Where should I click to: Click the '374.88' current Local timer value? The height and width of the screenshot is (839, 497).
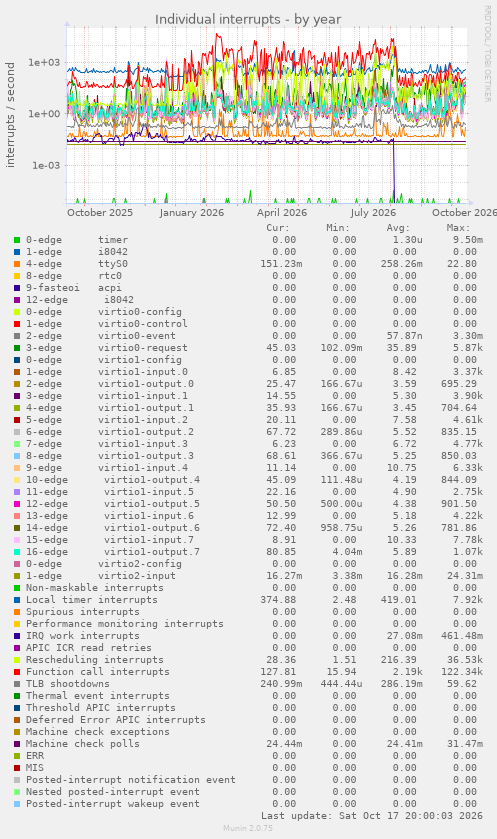(278, 600)
